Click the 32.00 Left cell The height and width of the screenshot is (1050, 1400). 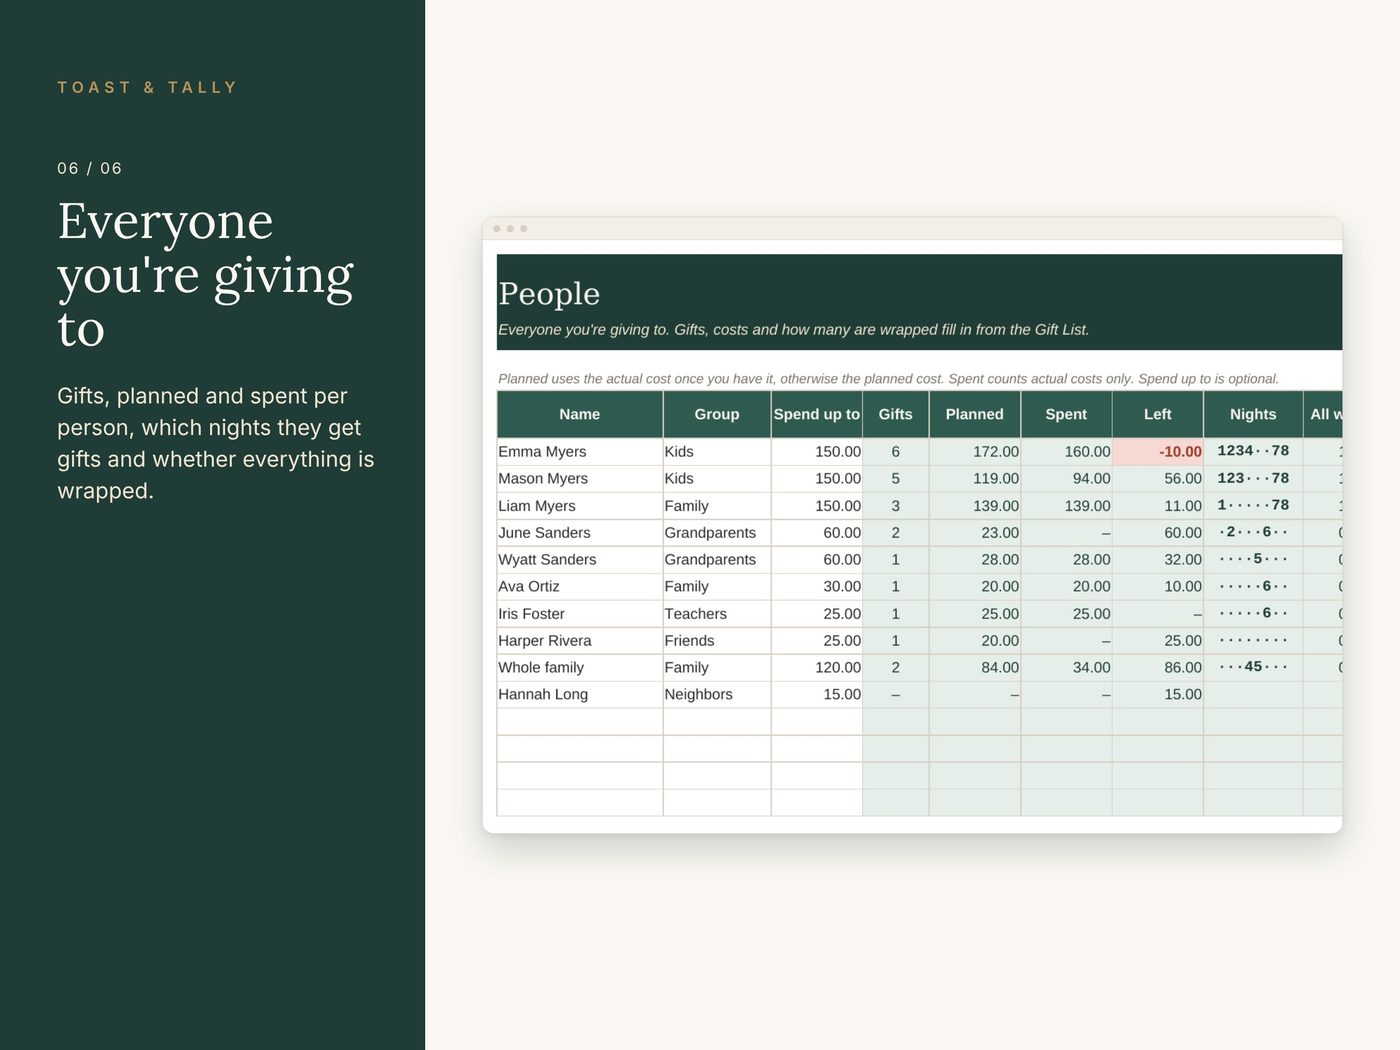click(1158, 560)
